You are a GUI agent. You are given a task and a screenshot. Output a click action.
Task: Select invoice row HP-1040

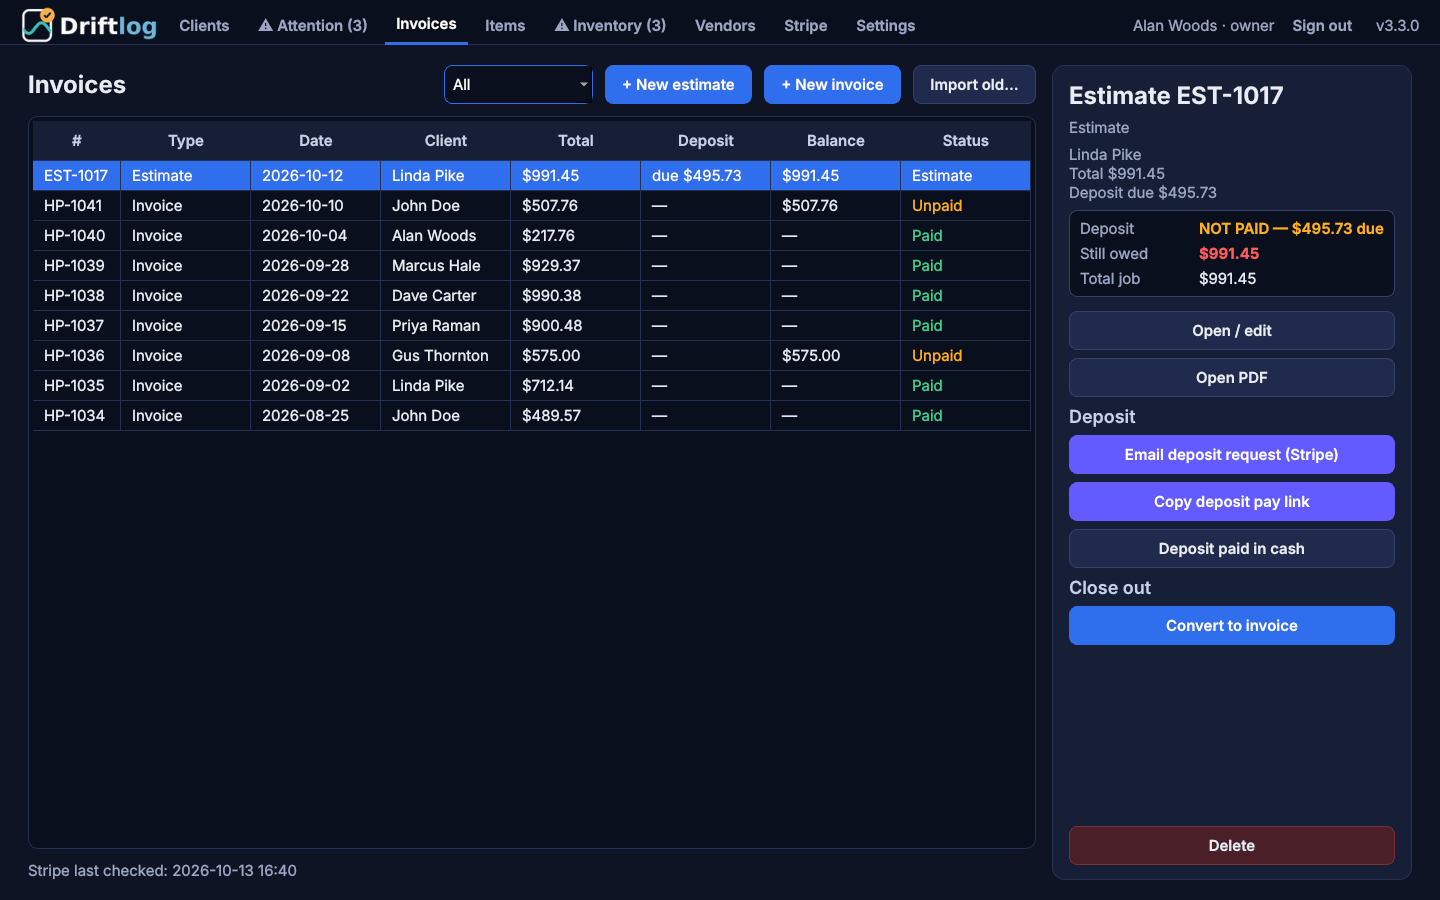(x=532, y=236)
